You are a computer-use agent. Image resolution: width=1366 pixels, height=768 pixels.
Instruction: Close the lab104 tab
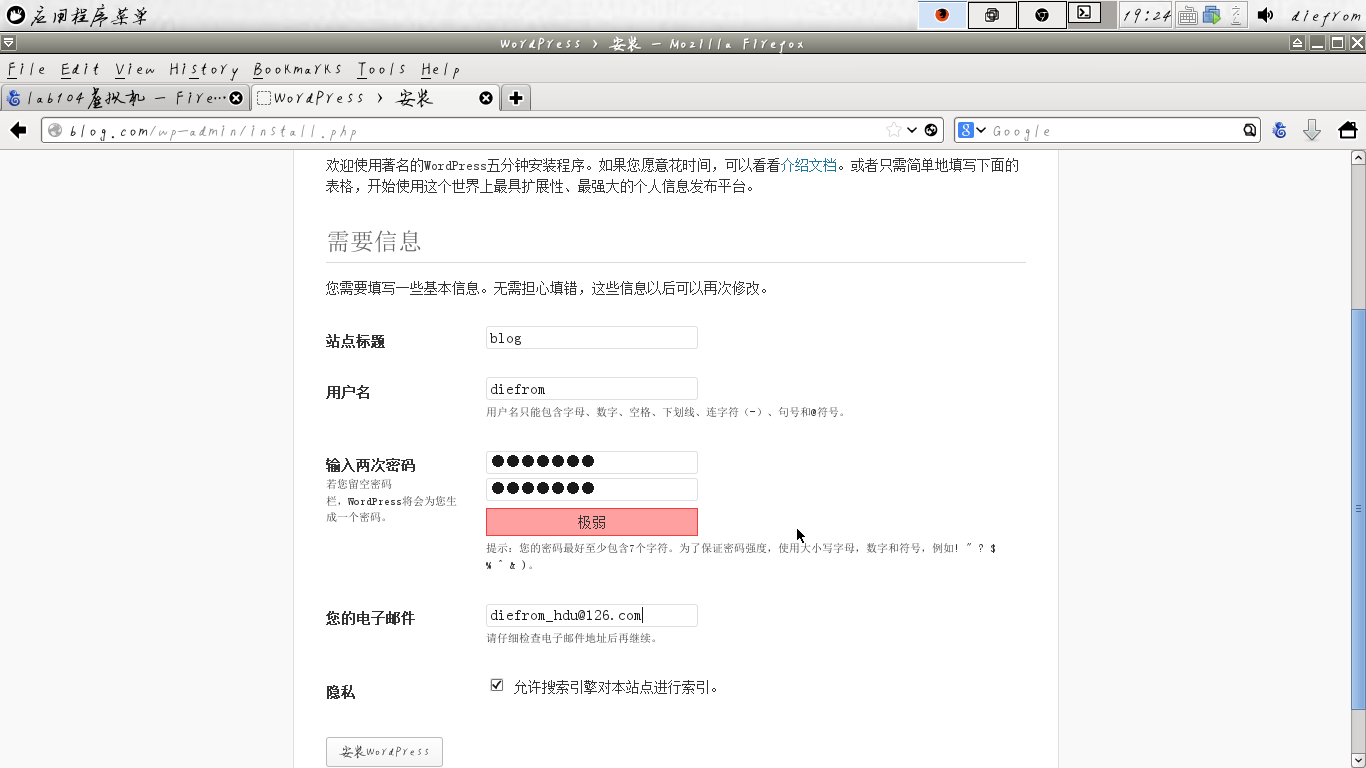pos(236,98)
